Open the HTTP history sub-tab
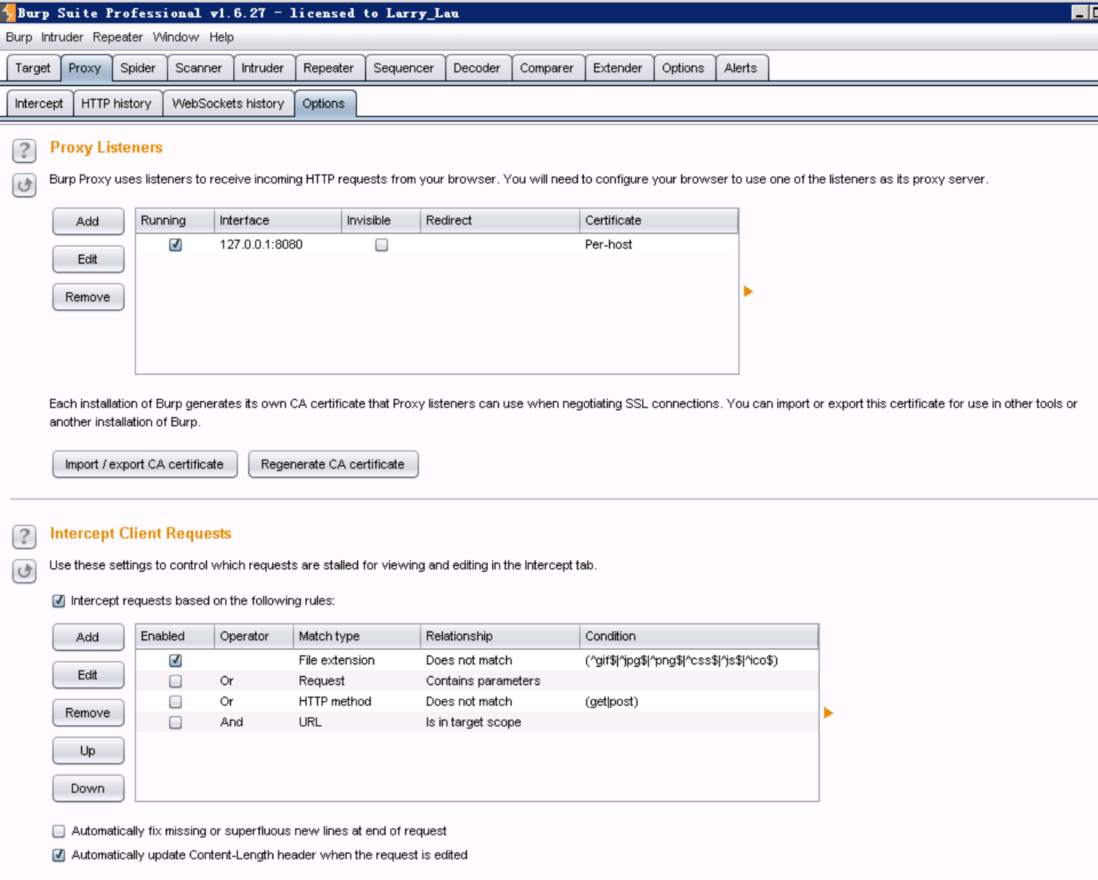 tap(116, 104)
